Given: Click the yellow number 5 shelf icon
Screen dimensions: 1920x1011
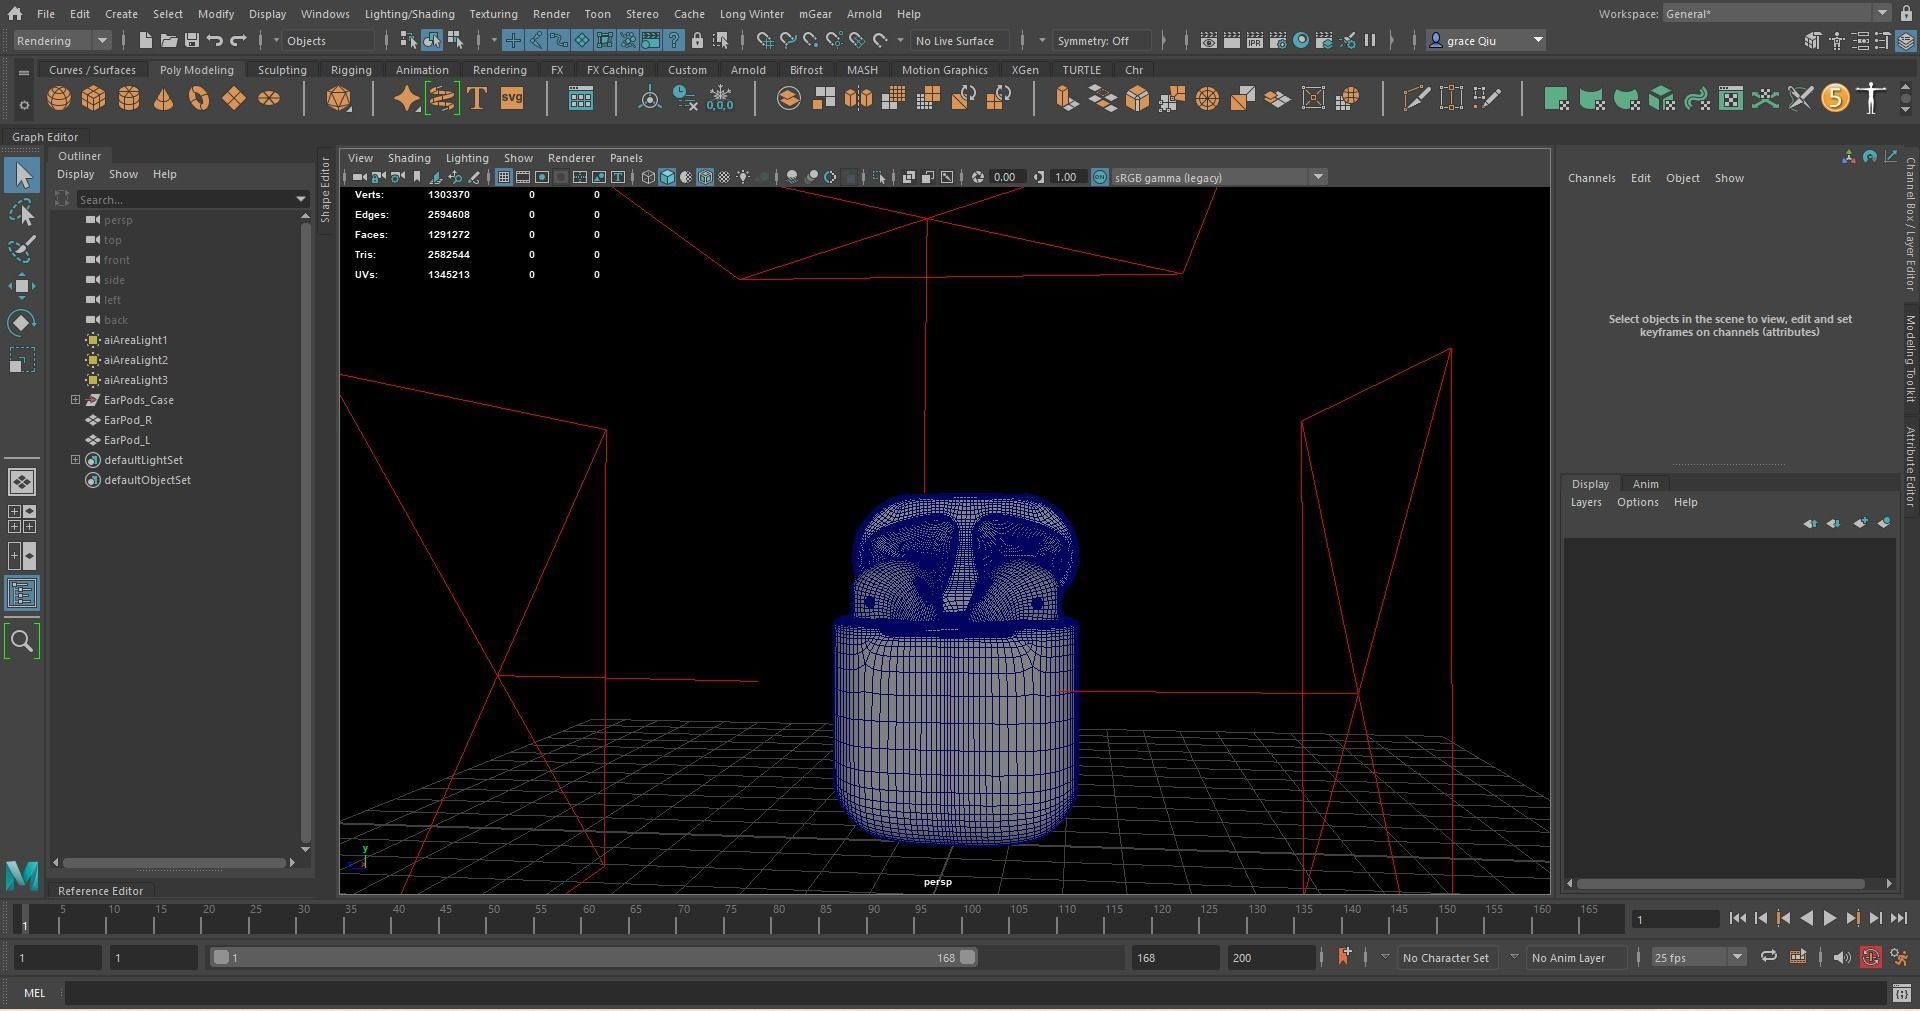Looking at the screenshot, I should [x=1835, y=98].
